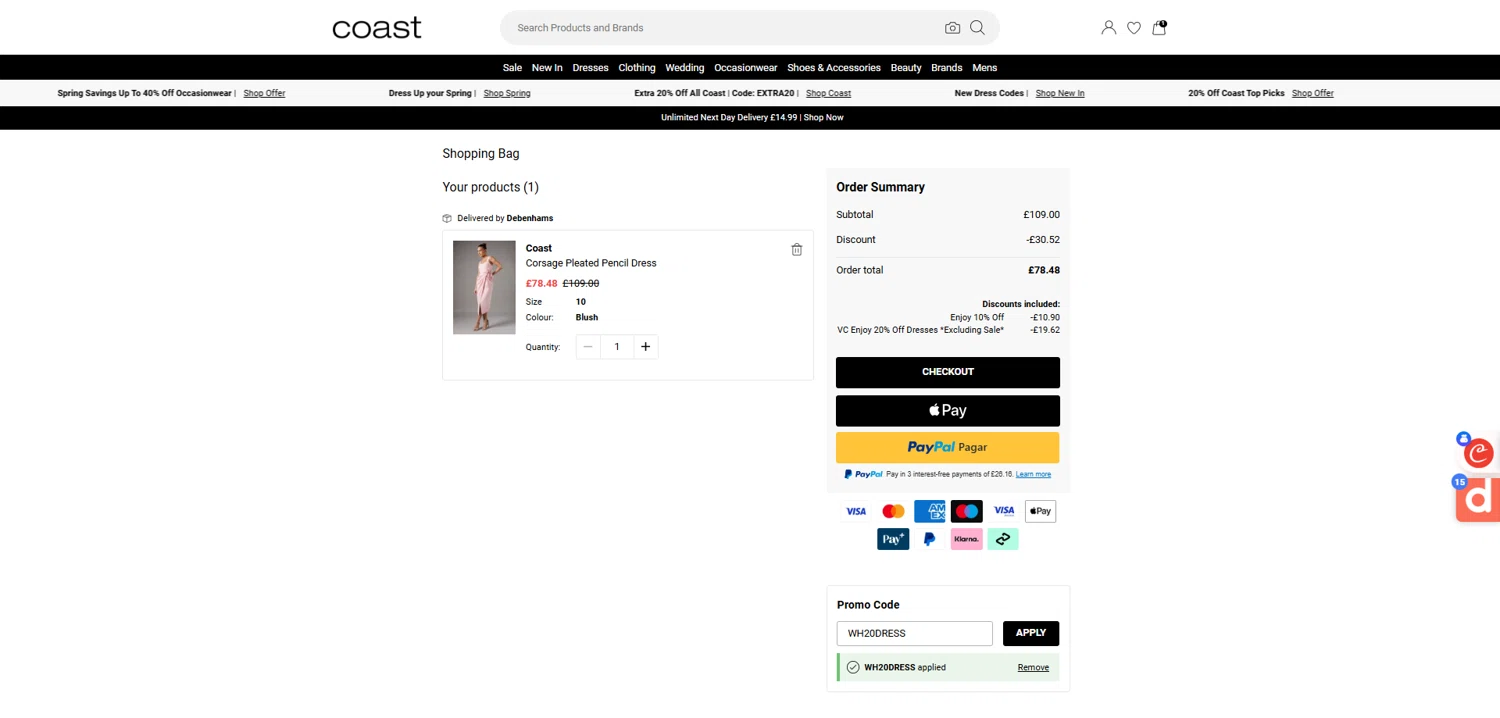Increase quantity with the plus button

click(x=646, y=347)
